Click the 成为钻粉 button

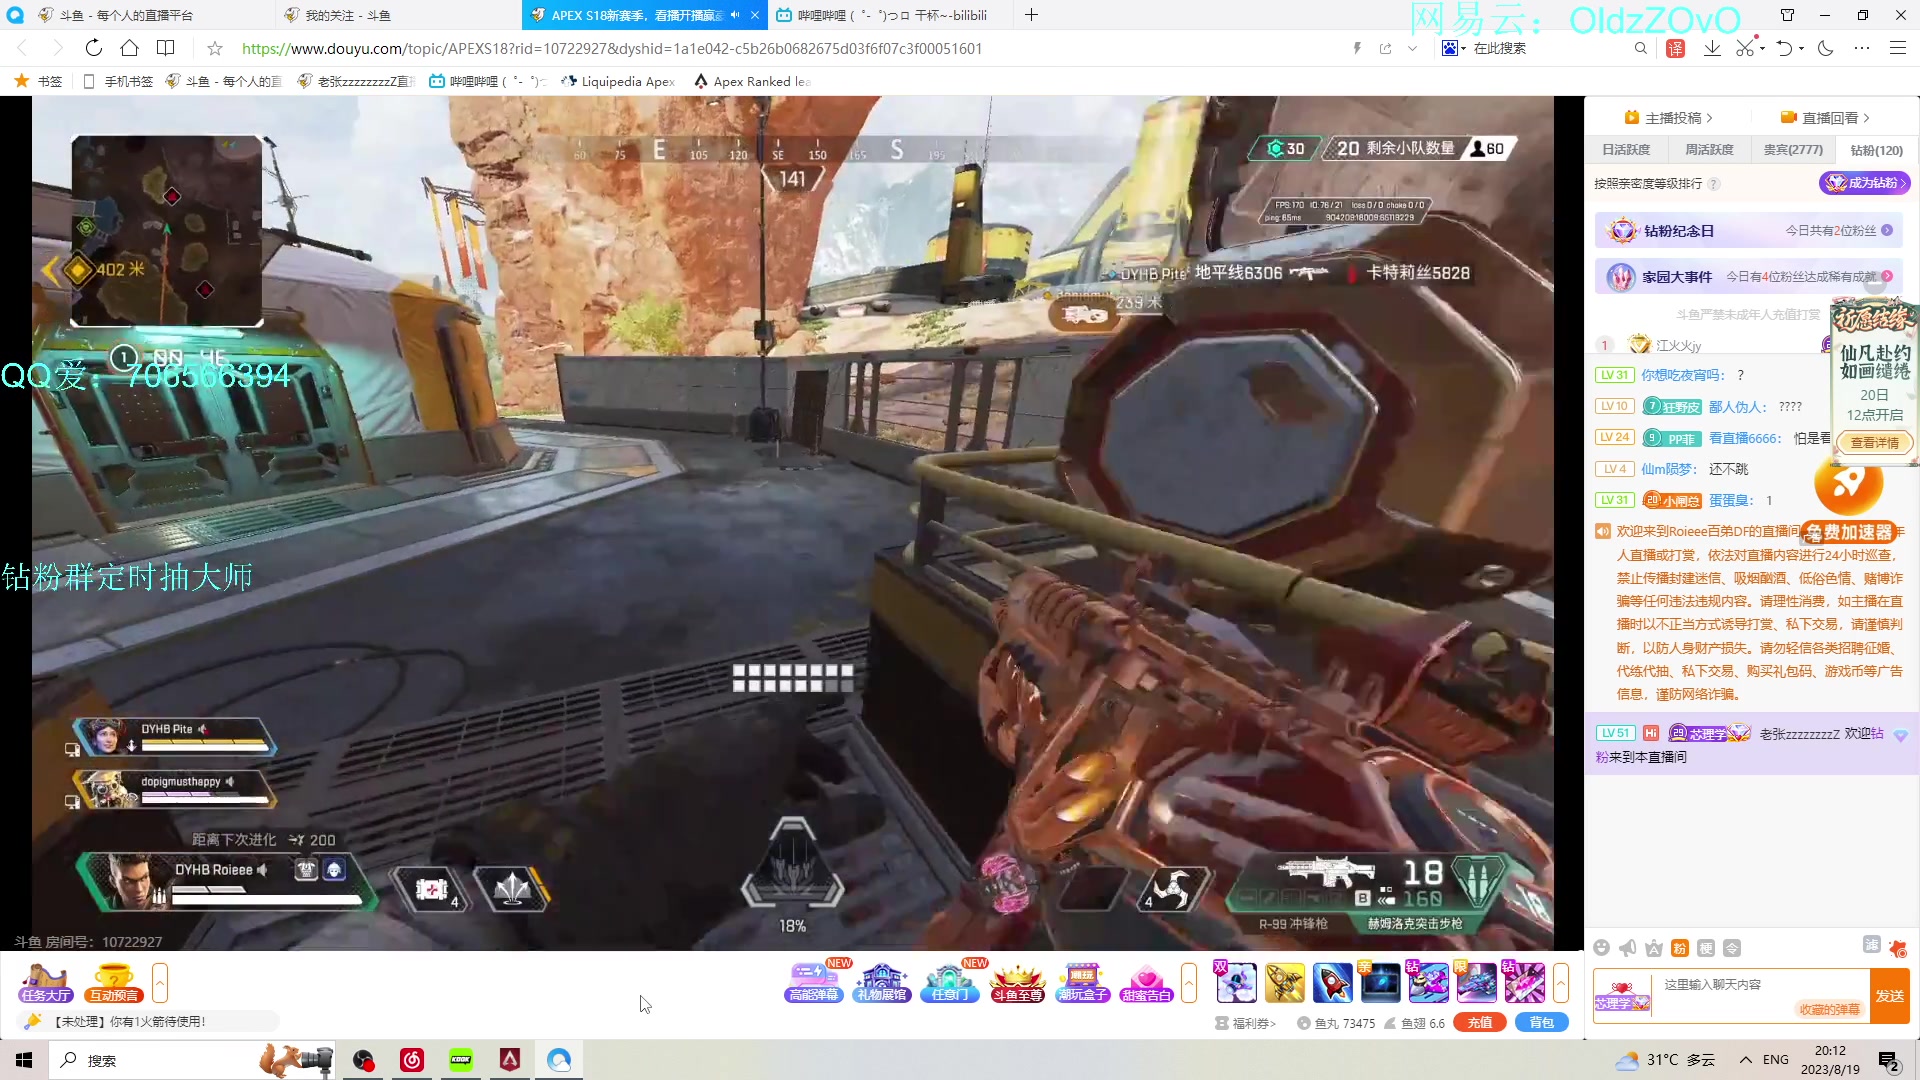pyautogui.click(x=1864, y=183)
